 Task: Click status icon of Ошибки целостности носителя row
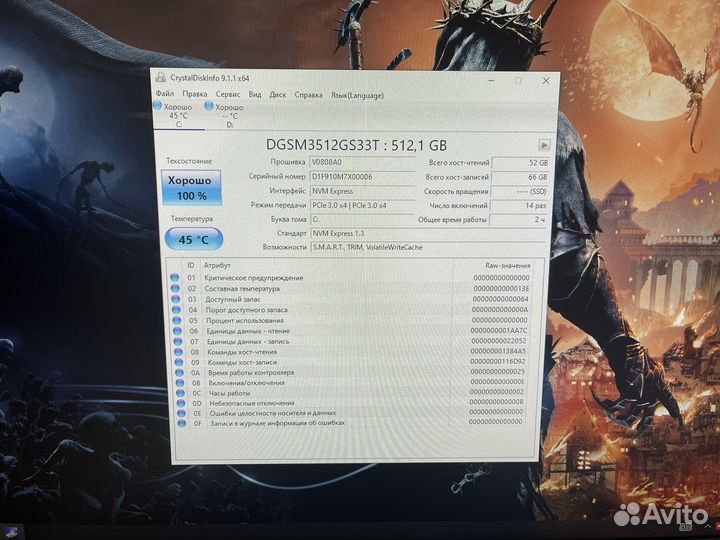pyautogui.click(x=181, y=413)
